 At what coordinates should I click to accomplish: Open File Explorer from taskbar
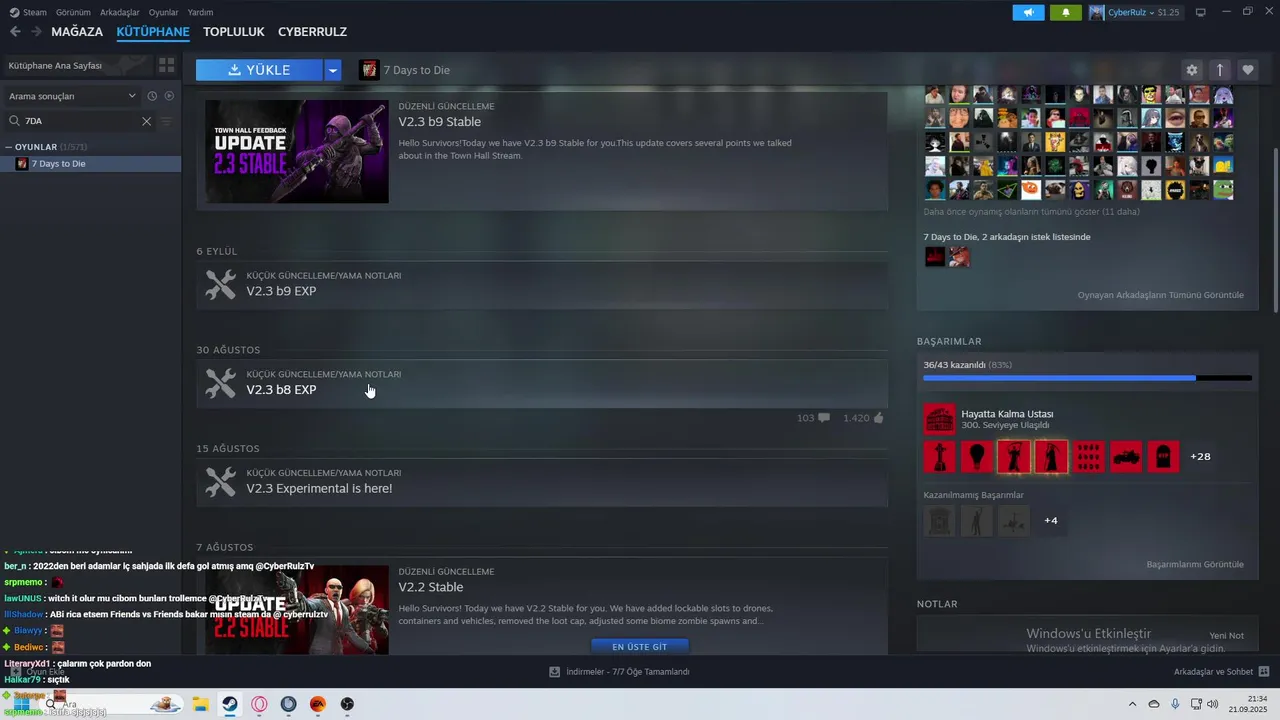coord(199,704)
